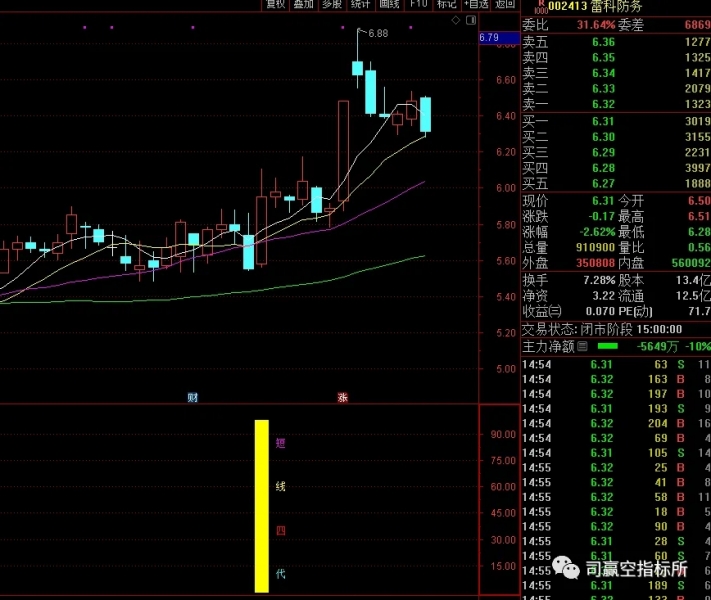The image size is (711, 600).
Task: Click the R 1000 badge beside the stock code
Action: pyautogui.click(x=541, y=7)
